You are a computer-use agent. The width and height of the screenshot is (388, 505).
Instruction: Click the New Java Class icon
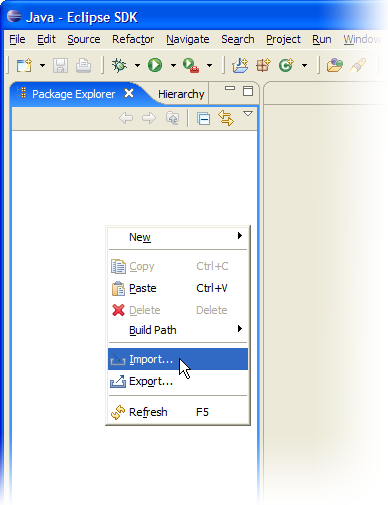pyautogui.click(x=286, y=65)
